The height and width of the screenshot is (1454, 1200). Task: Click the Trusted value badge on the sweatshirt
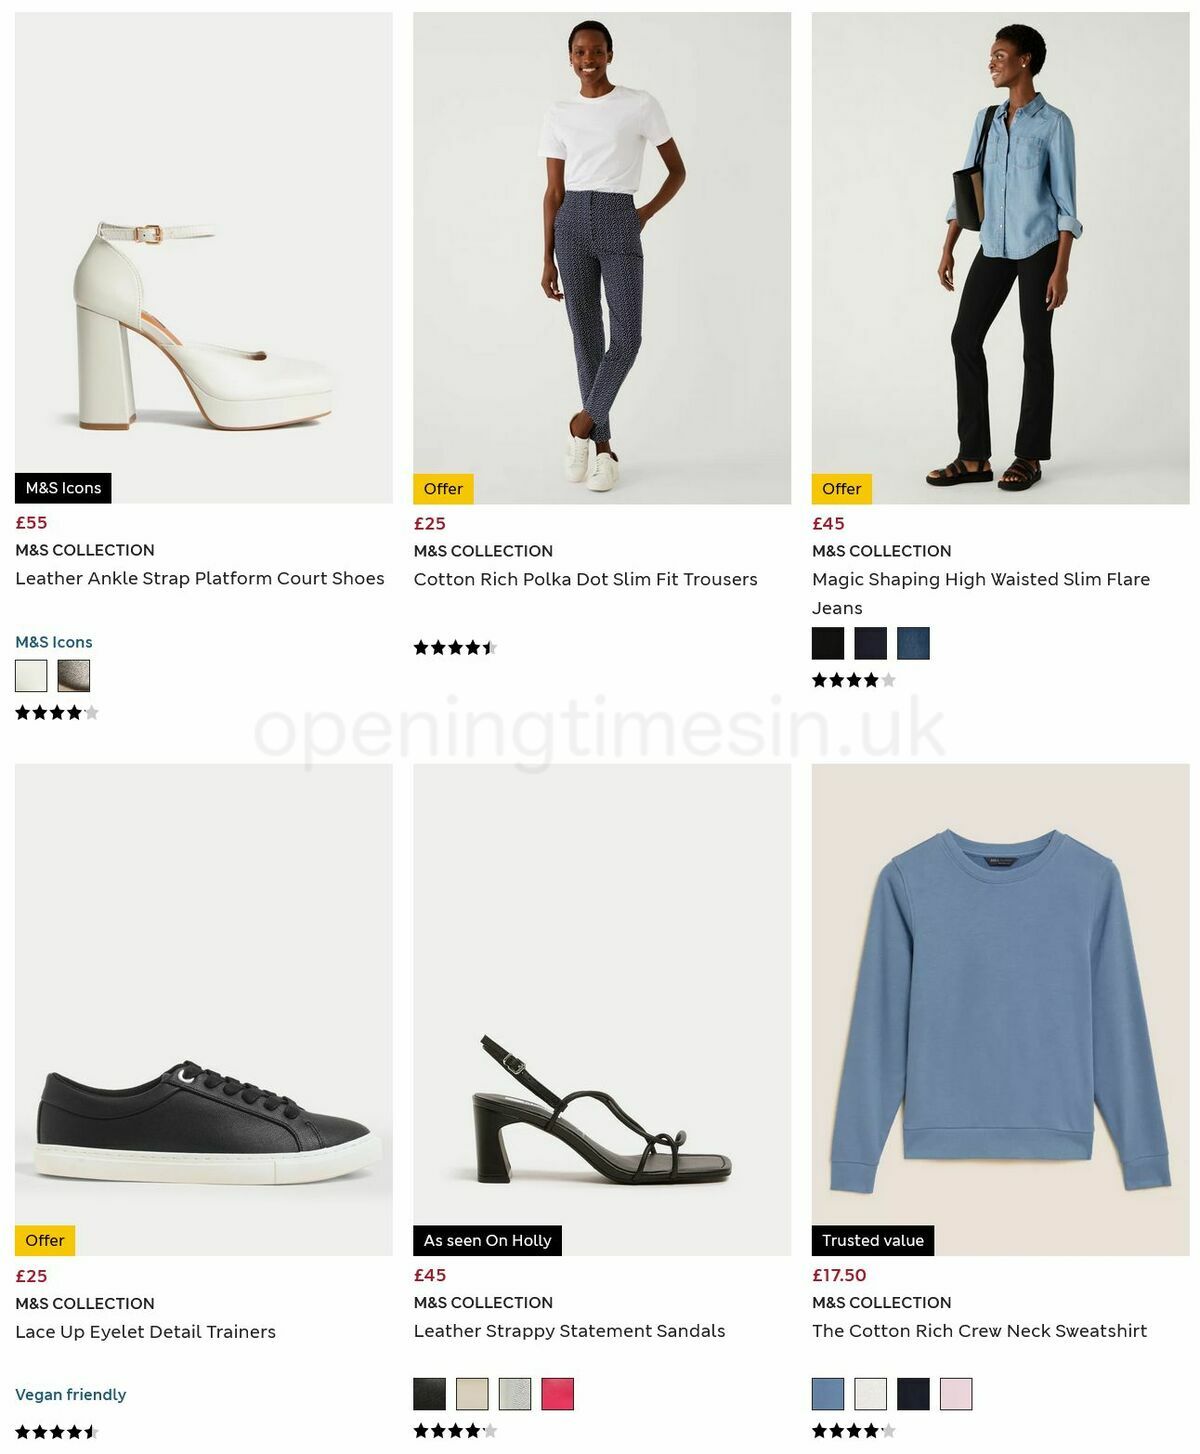tap(872, 1240)
